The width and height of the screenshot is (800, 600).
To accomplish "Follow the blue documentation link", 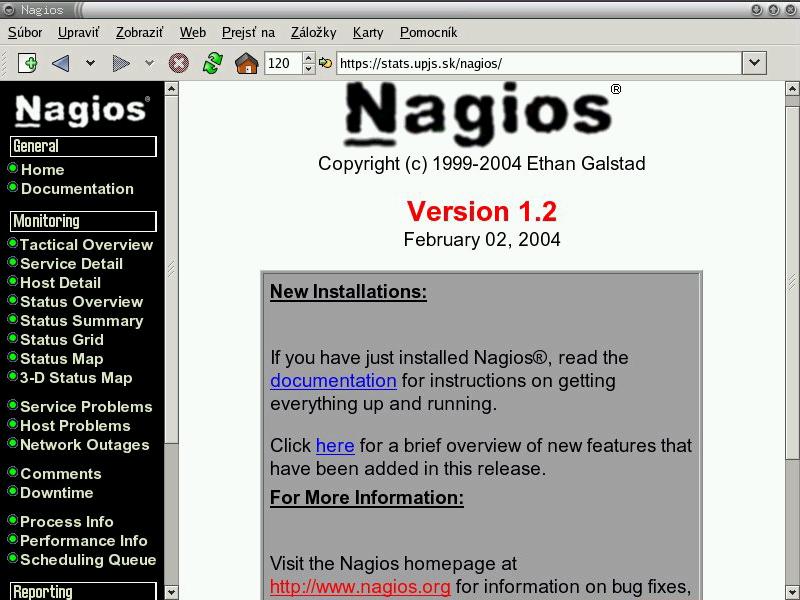I will (333, 381).
